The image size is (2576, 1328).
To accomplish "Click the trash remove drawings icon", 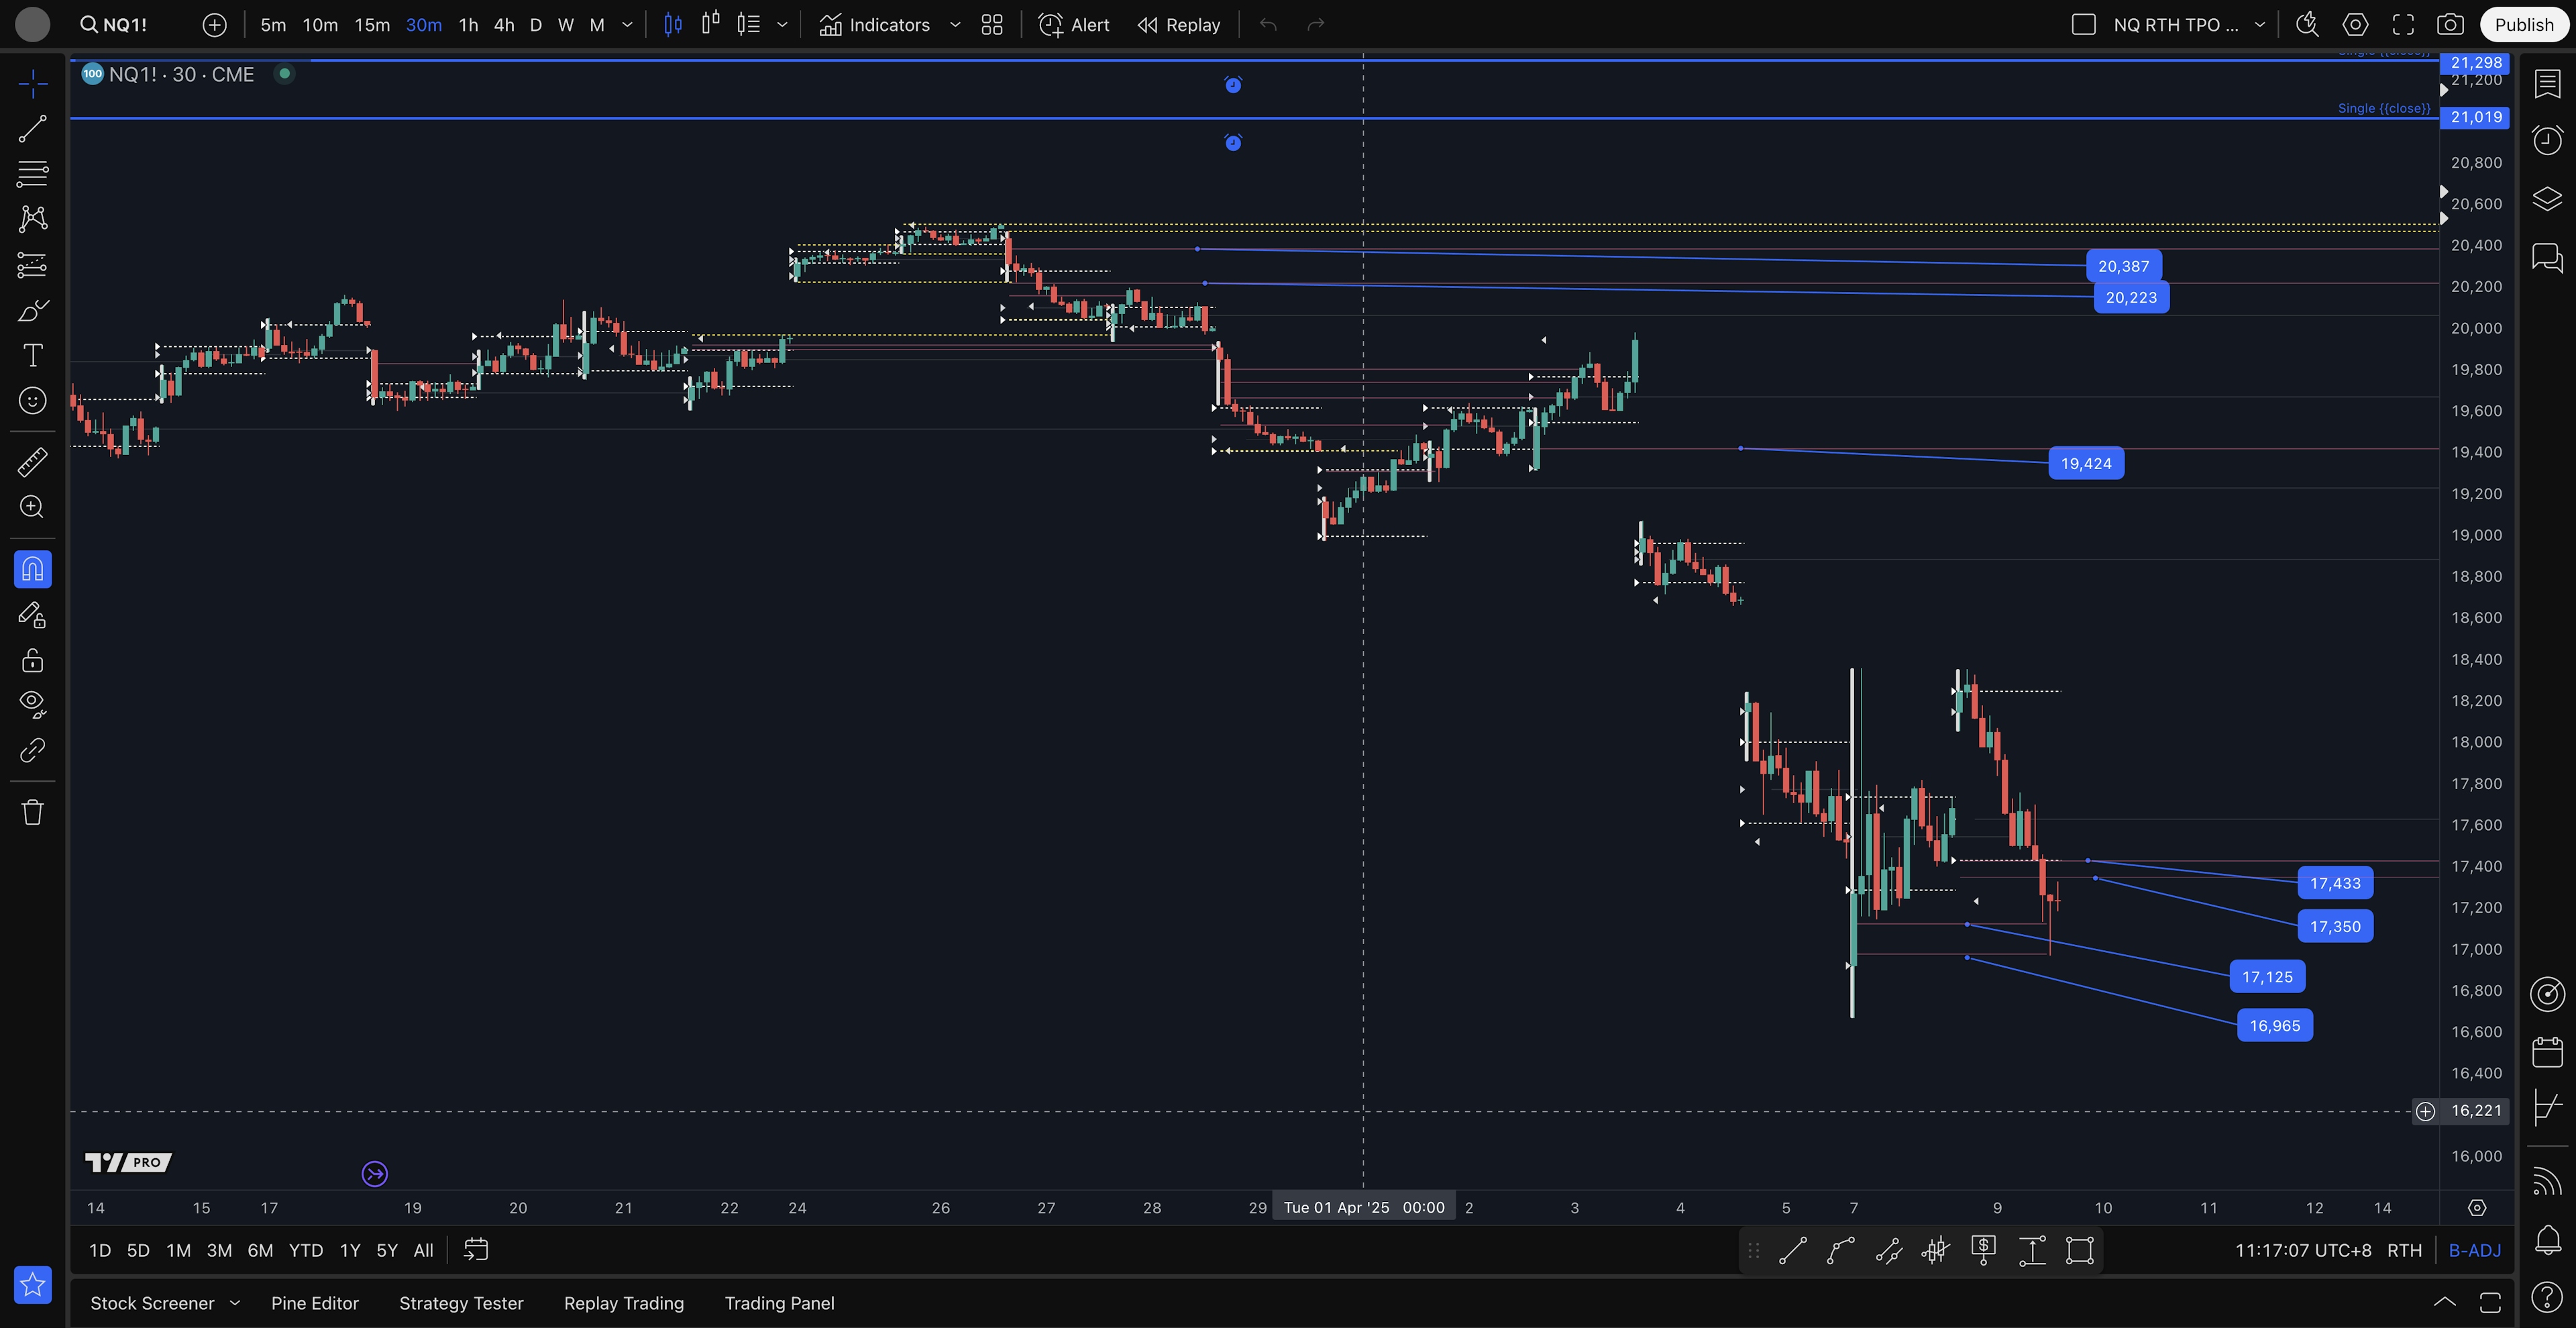I will pos(32,811).
